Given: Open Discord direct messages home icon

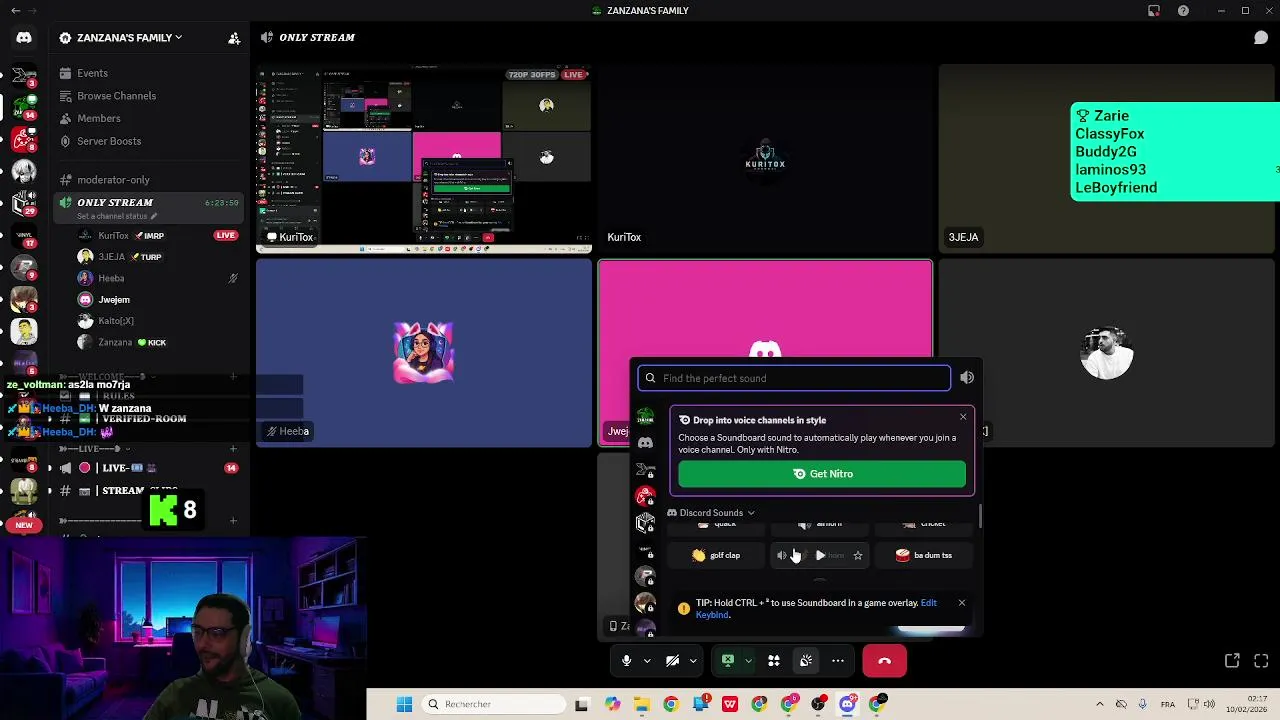Looking at the screenshot, I should (24, 38).
